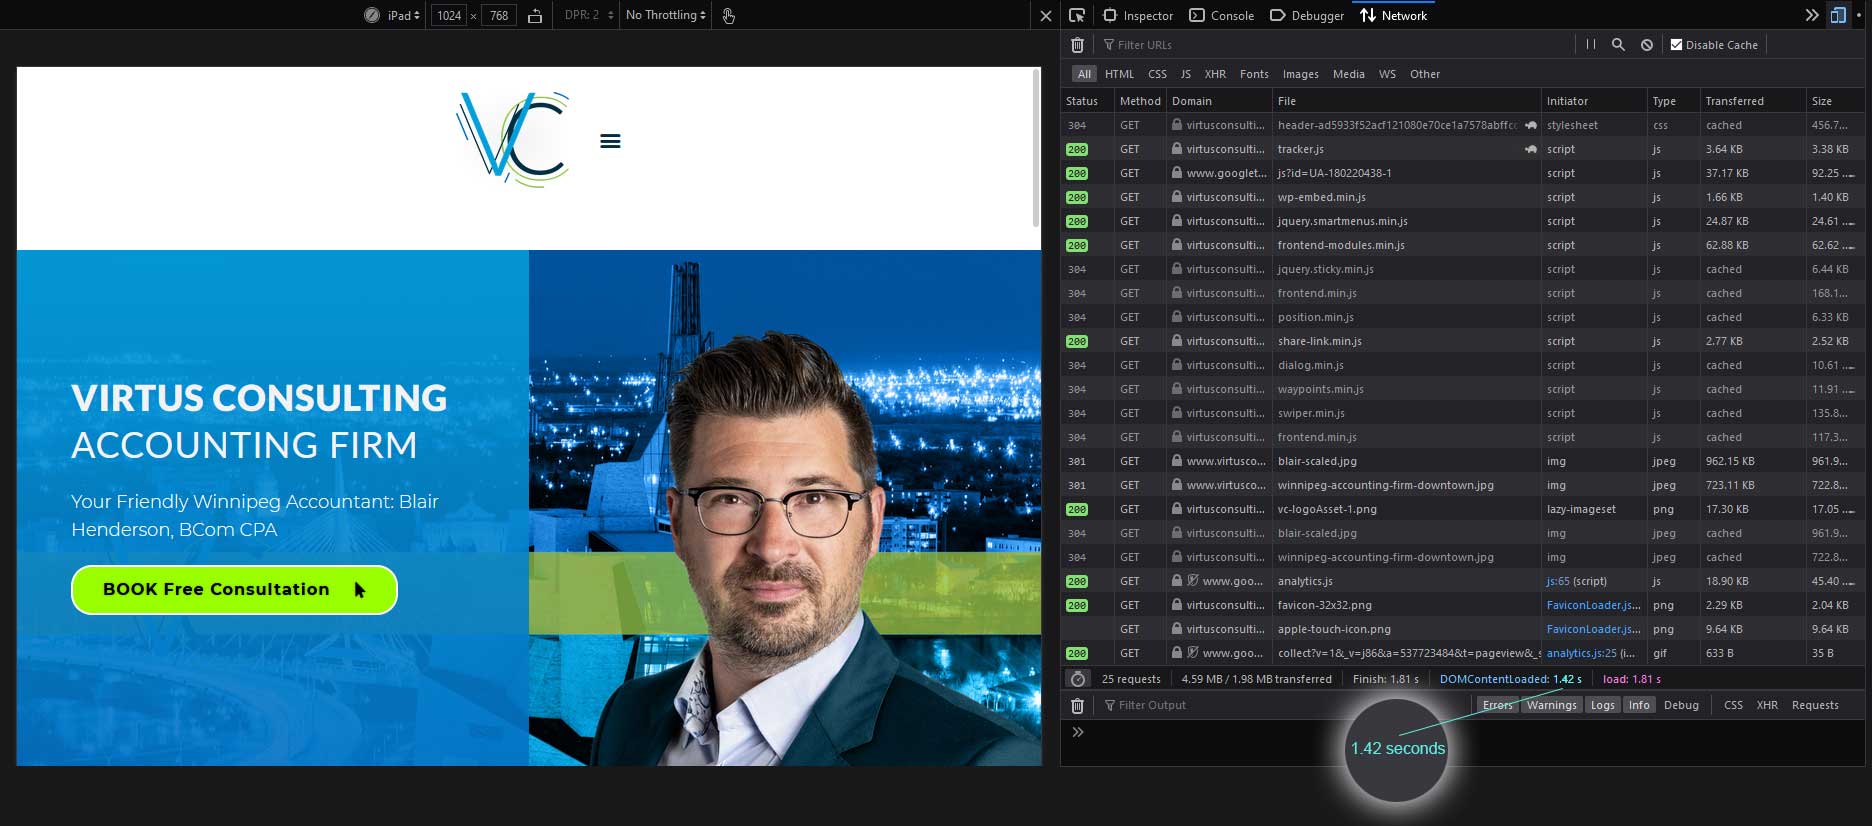Open the DPR dropdown
The height and width of the screenshot is (826, 1872).
pyautogui.click(x=588, y=15)
